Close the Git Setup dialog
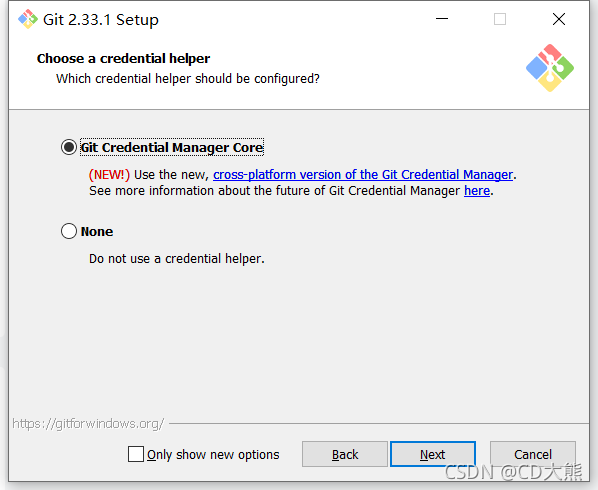598x490 pixels. pyautogui.click(x=559, y=19)
